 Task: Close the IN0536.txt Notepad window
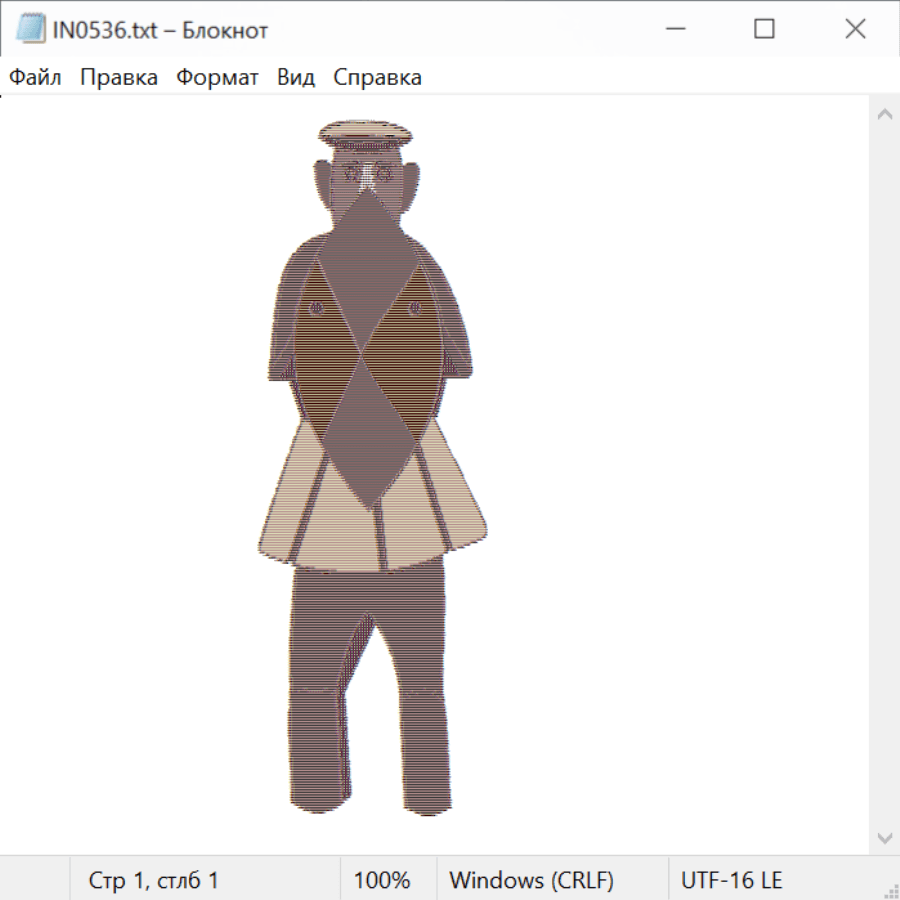tap(855, 30)
